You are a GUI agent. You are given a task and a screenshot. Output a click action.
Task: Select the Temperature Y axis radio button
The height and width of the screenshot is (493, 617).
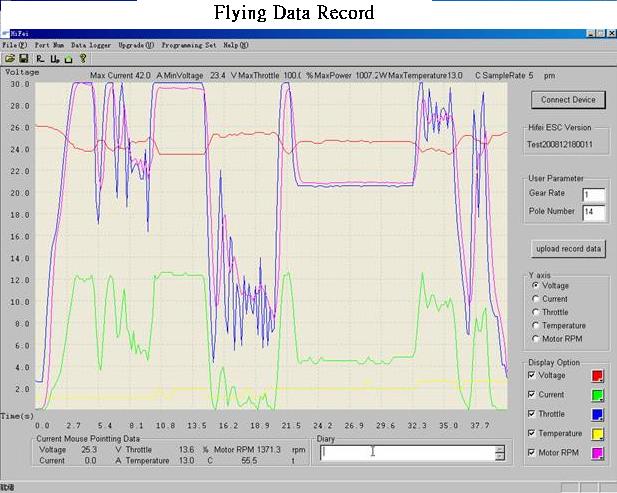tap(535, 325)
